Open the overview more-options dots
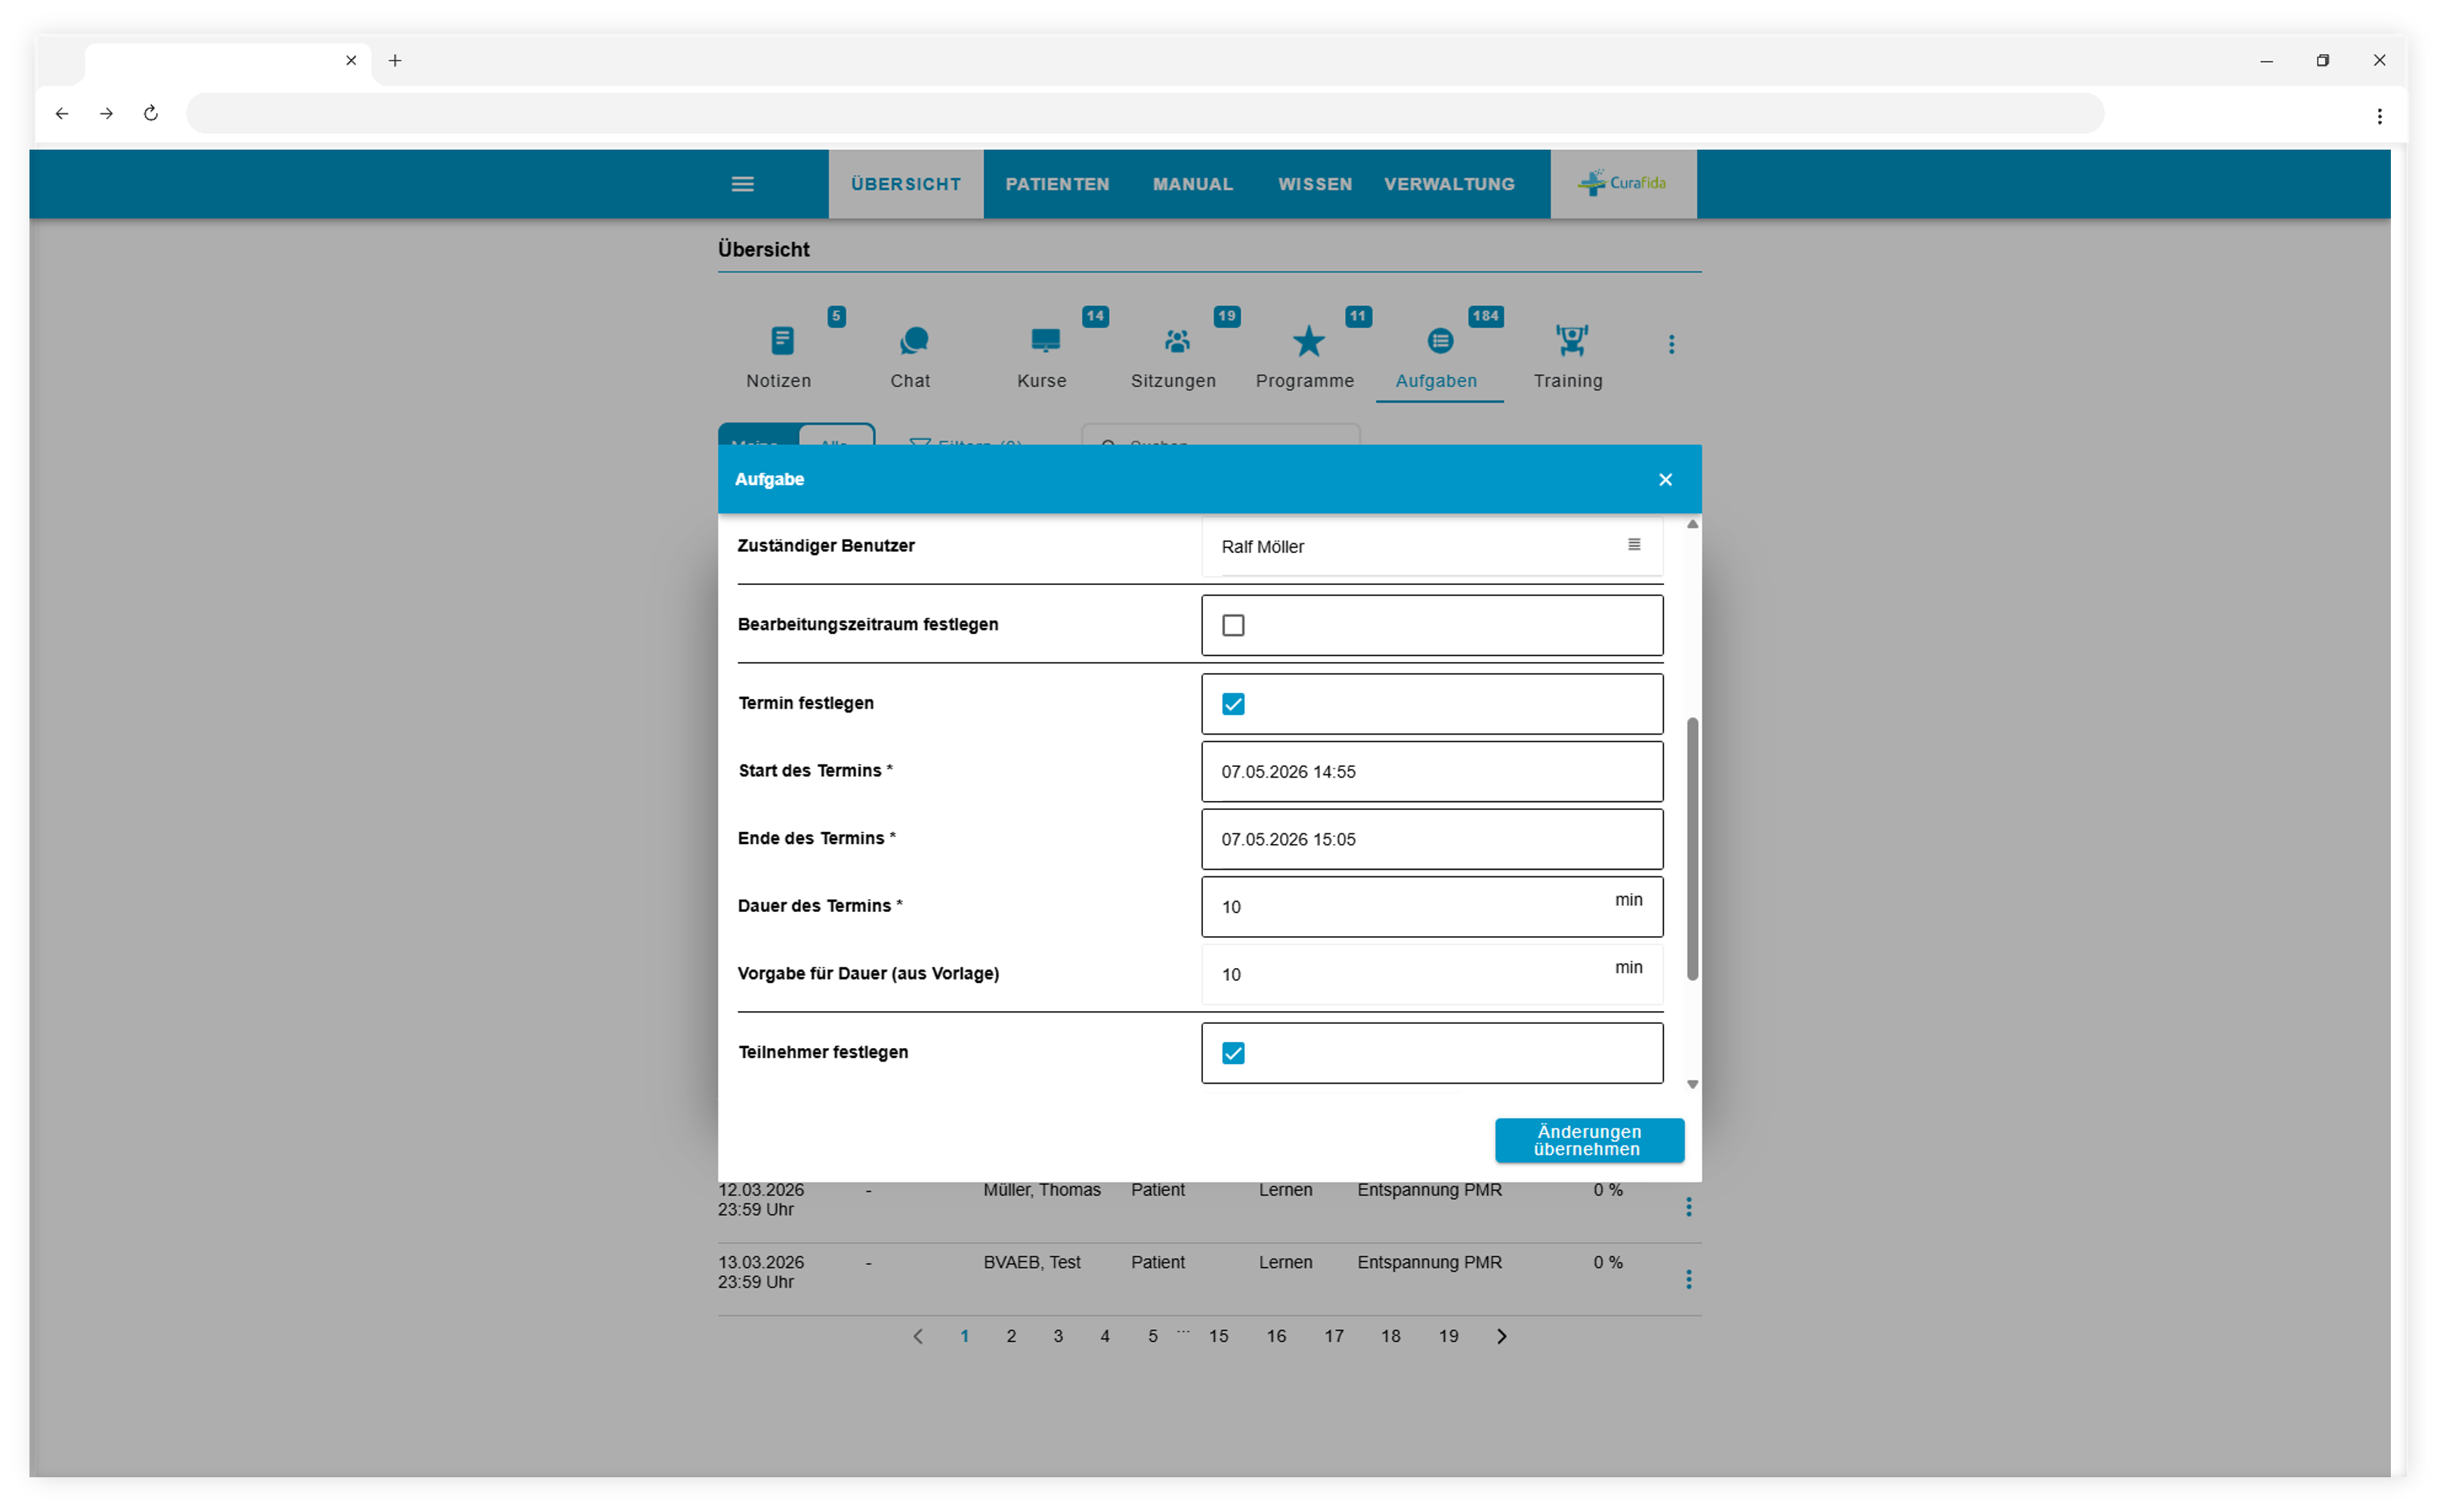Viewport: 2443px width, 1512px height. (1671, 345)
